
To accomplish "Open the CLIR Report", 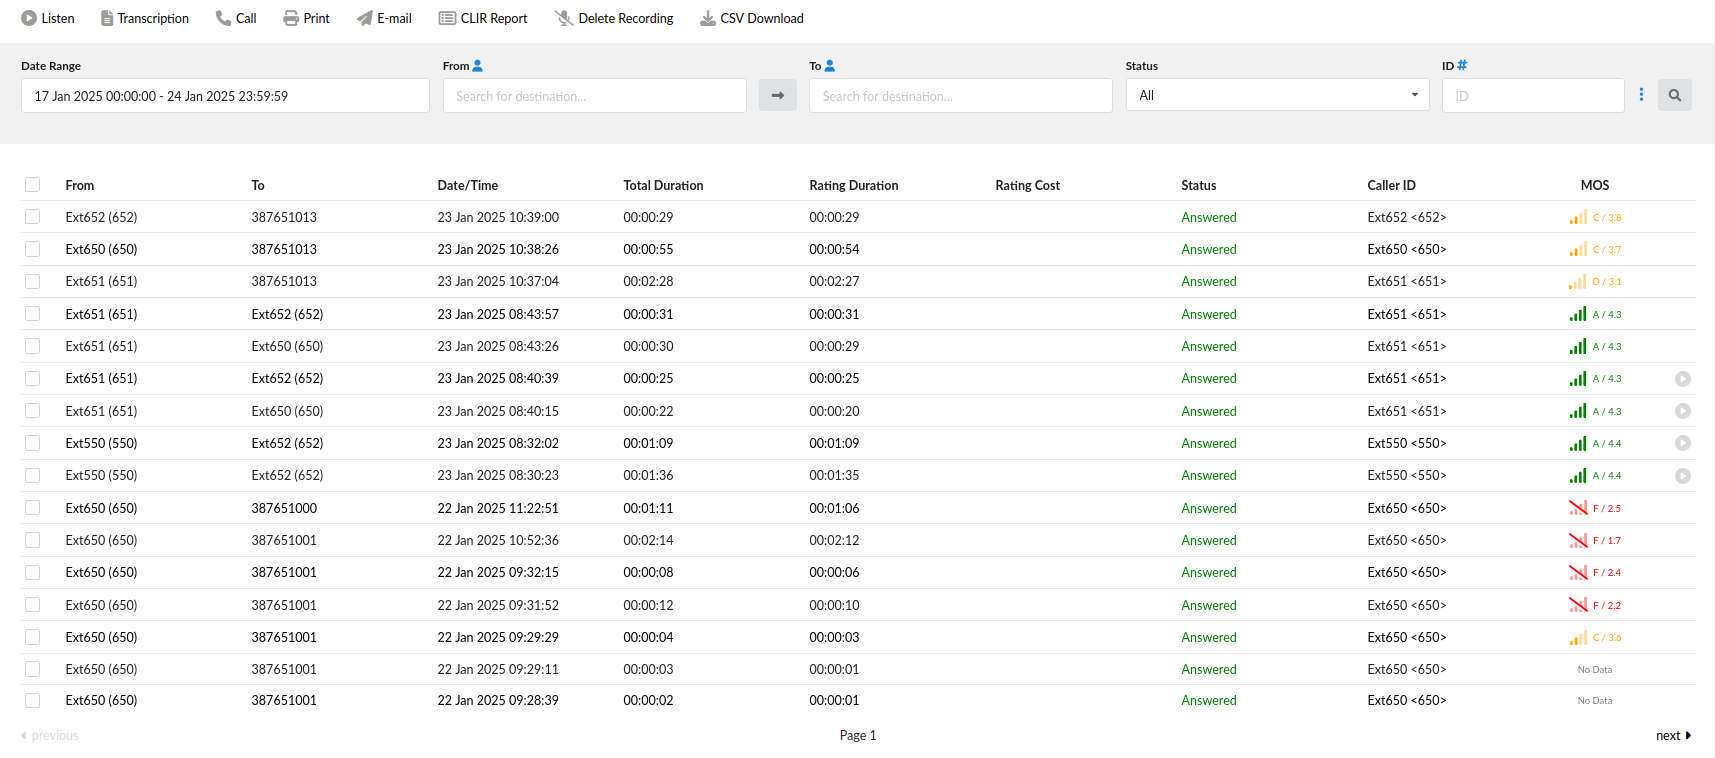I will [x=483, y=18].
